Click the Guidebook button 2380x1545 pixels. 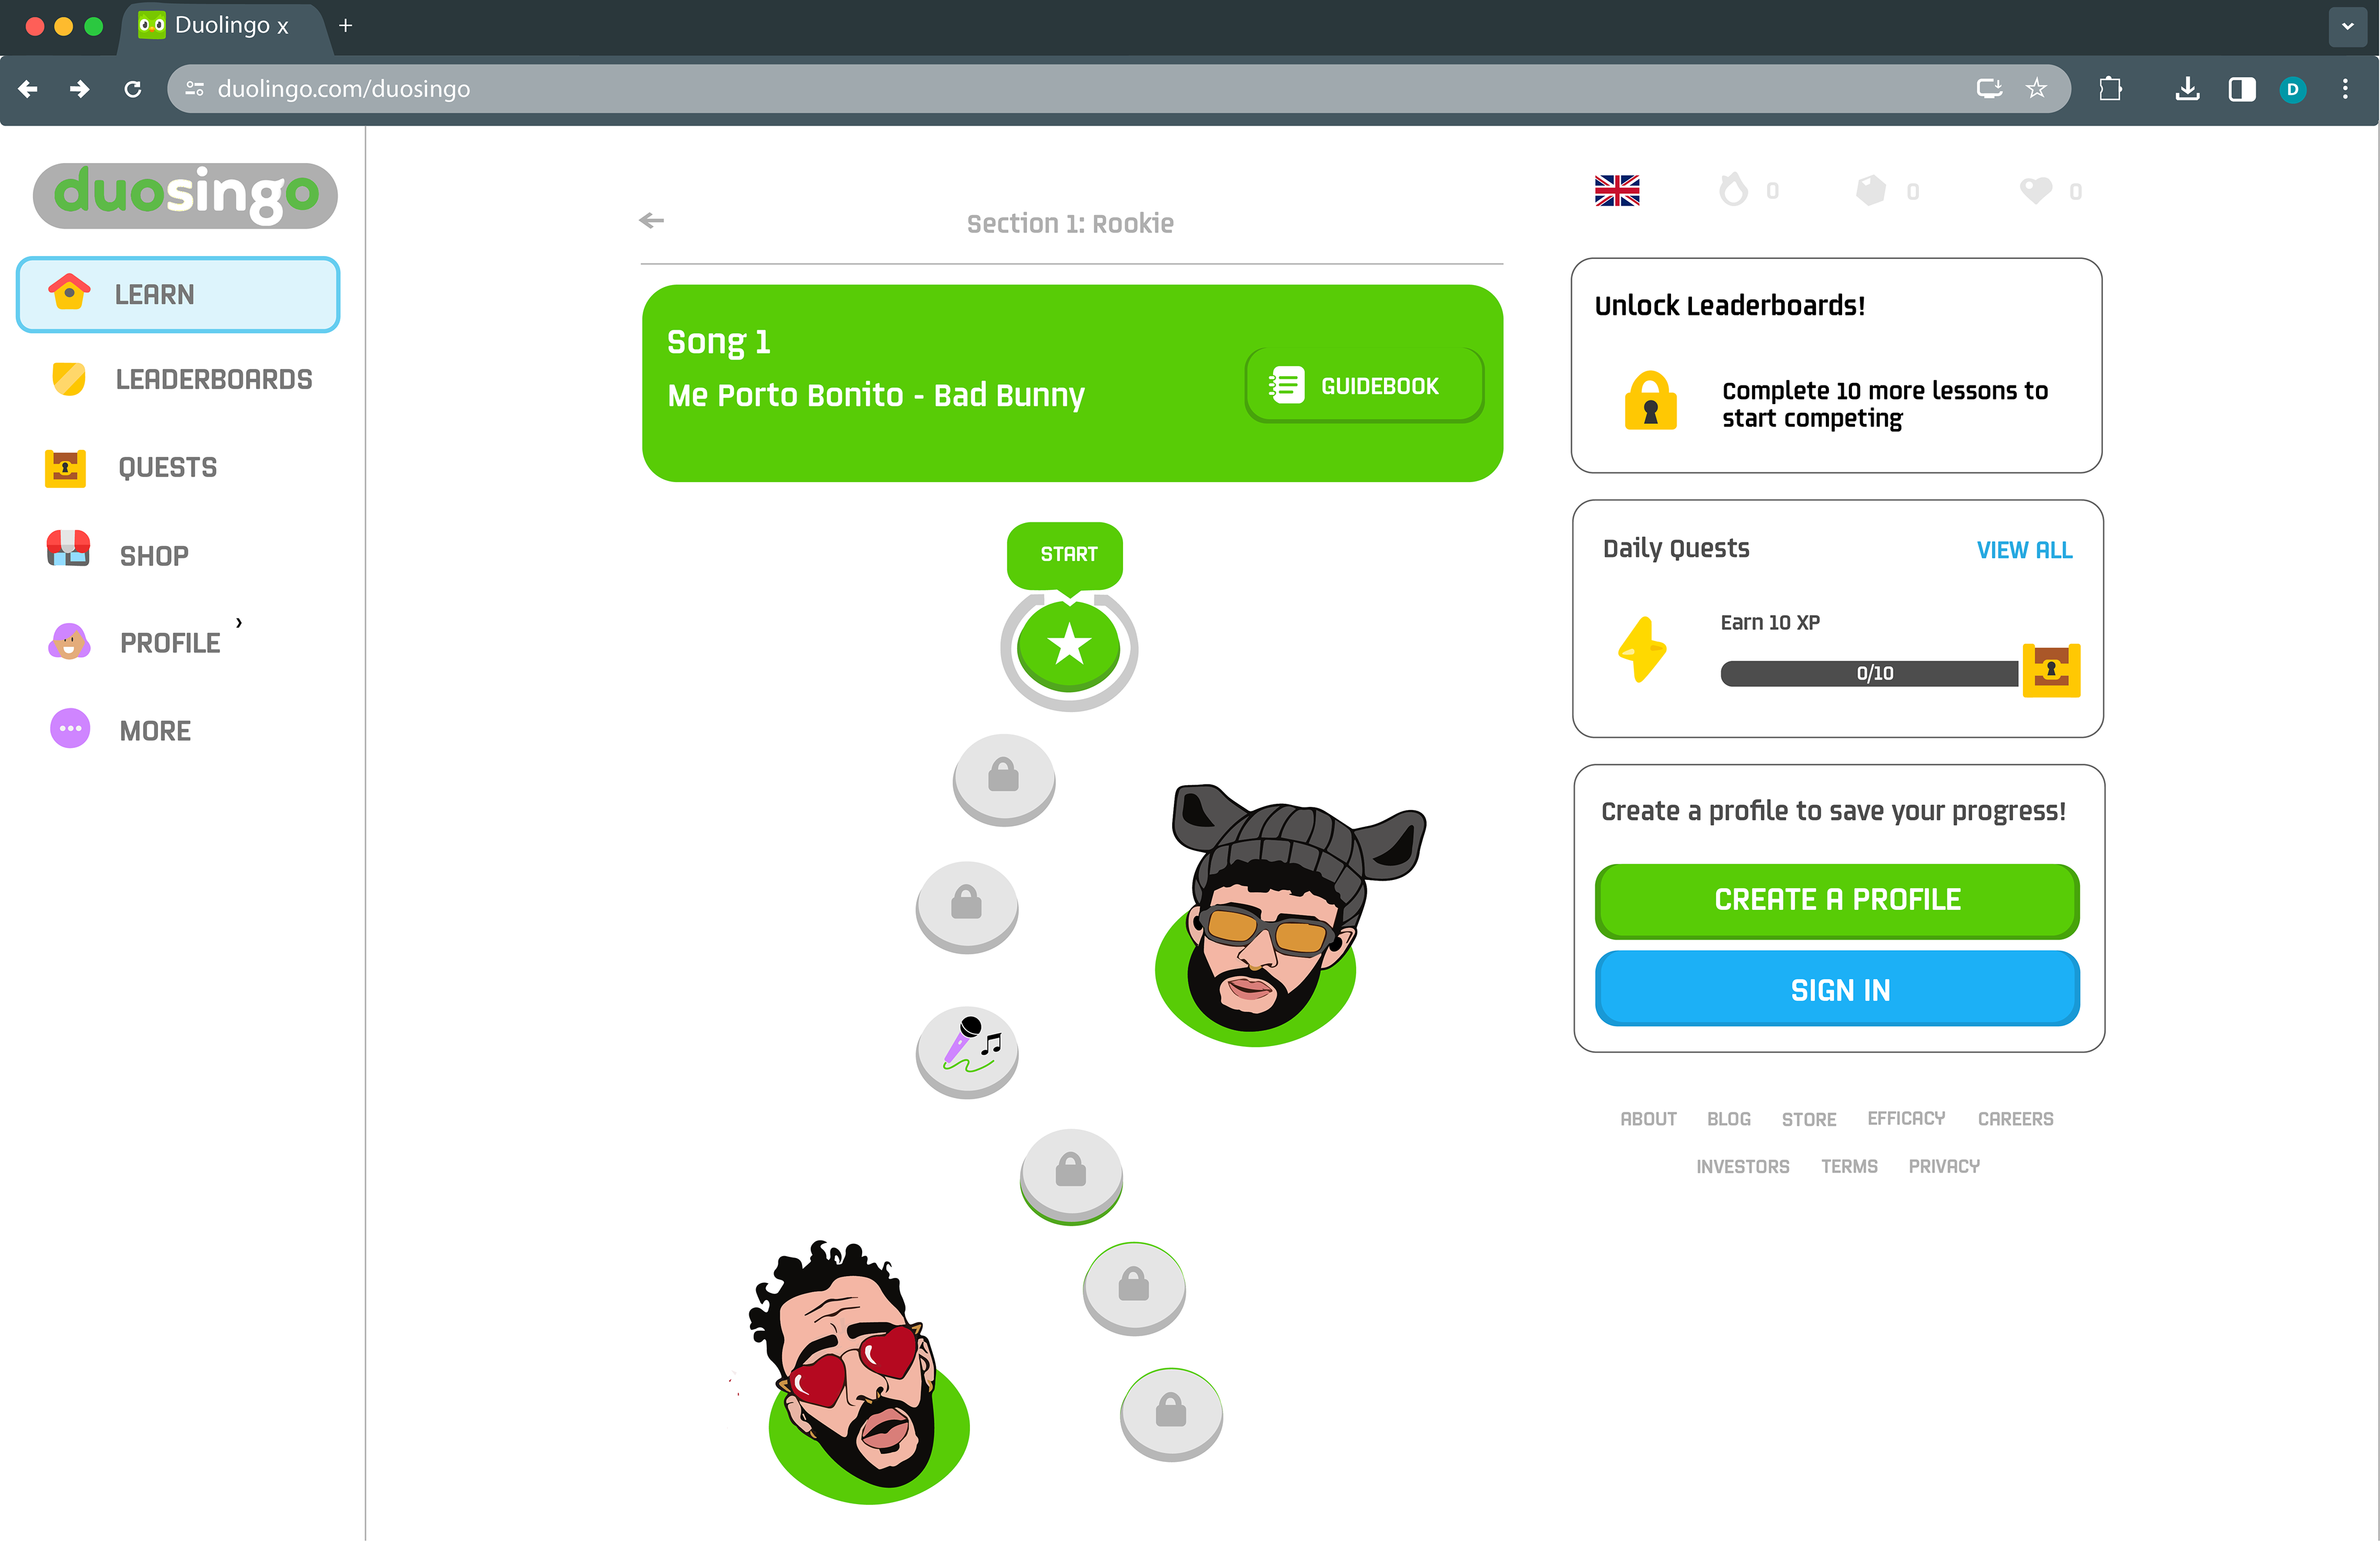coord(1364,385)
